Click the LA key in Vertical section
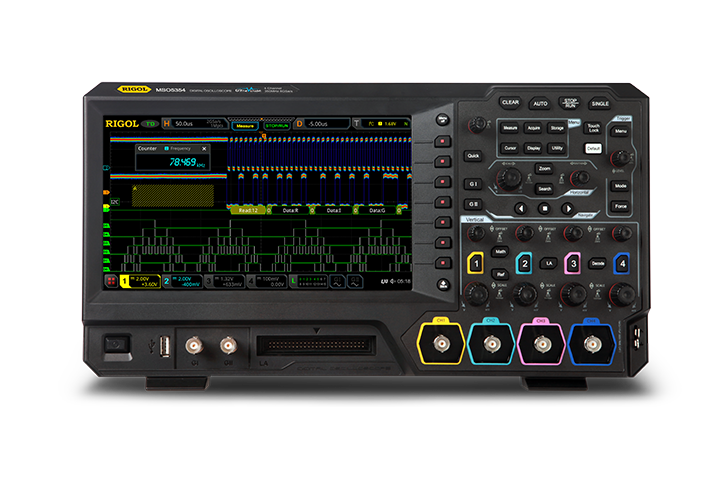 click(x=549, y=263)
